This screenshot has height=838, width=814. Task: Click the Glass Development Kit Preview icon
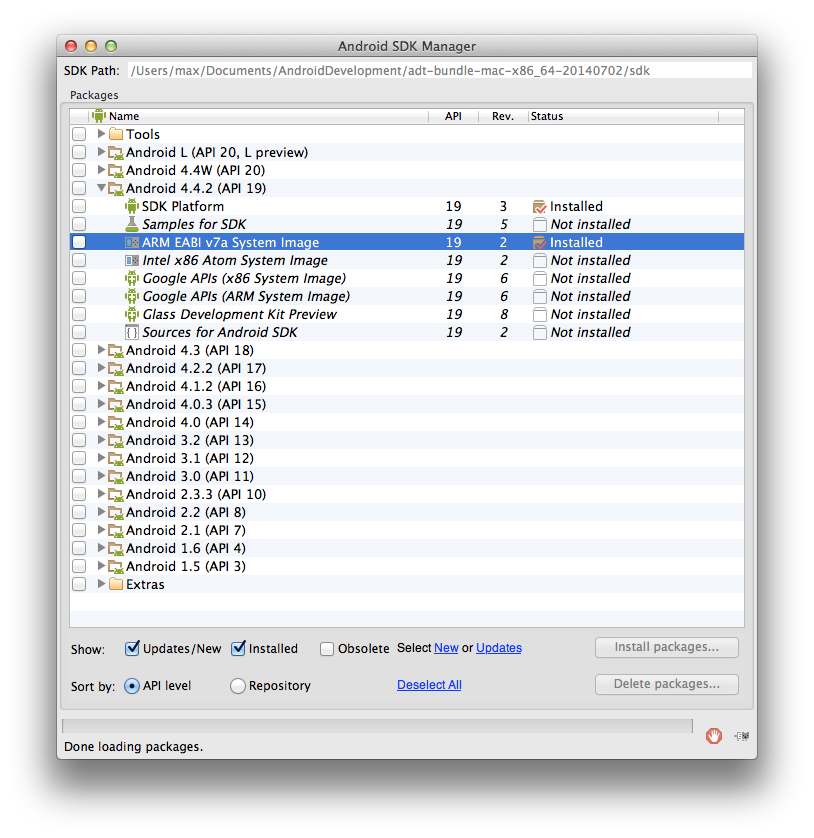click(131, 314)
